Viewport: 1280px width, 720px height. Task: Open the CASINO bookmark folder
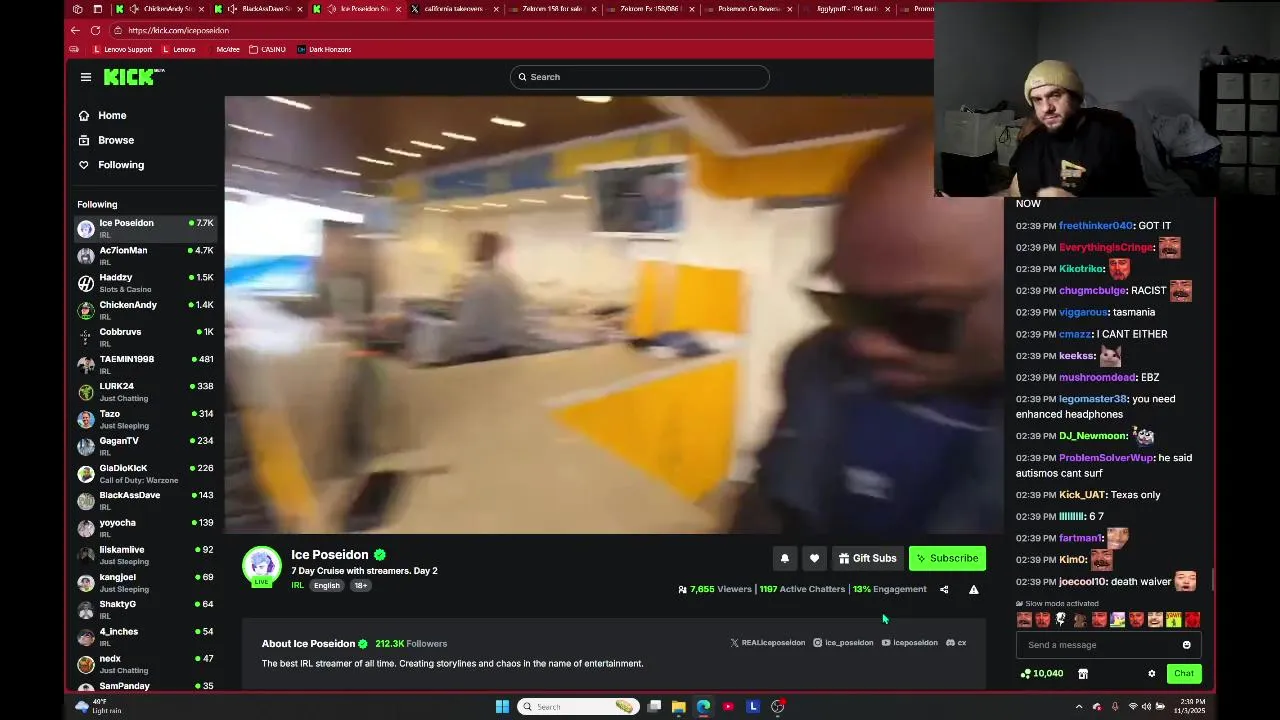[267, 49]
